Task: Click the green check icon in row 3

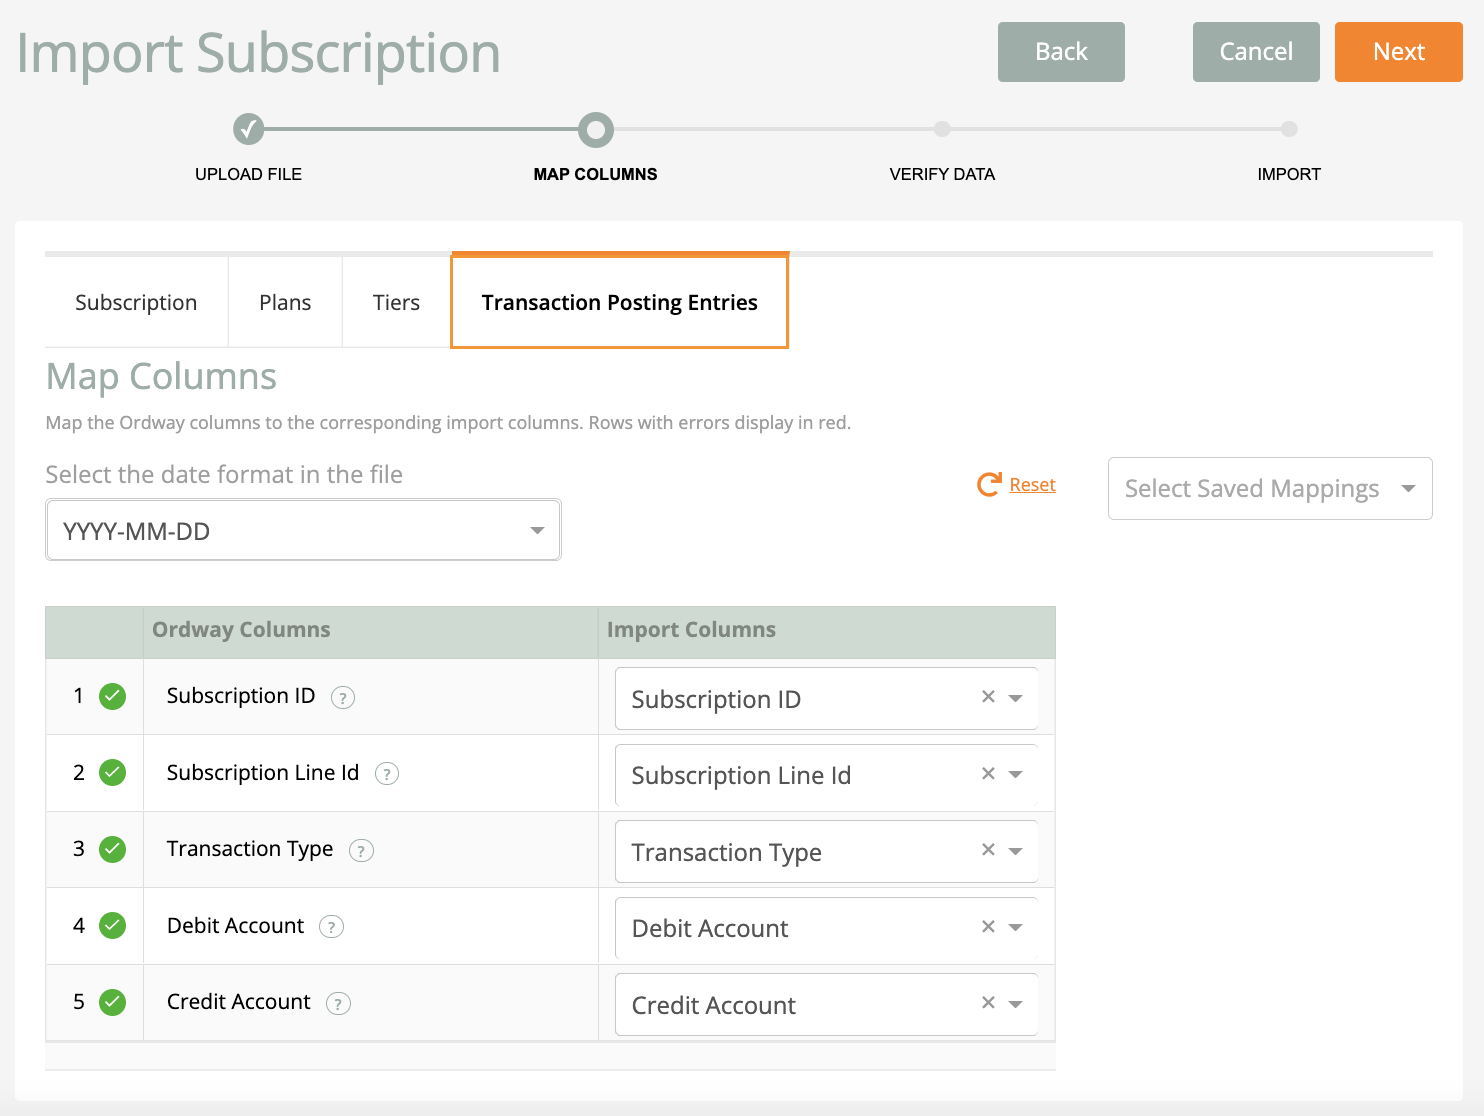Action: point(113,849)
